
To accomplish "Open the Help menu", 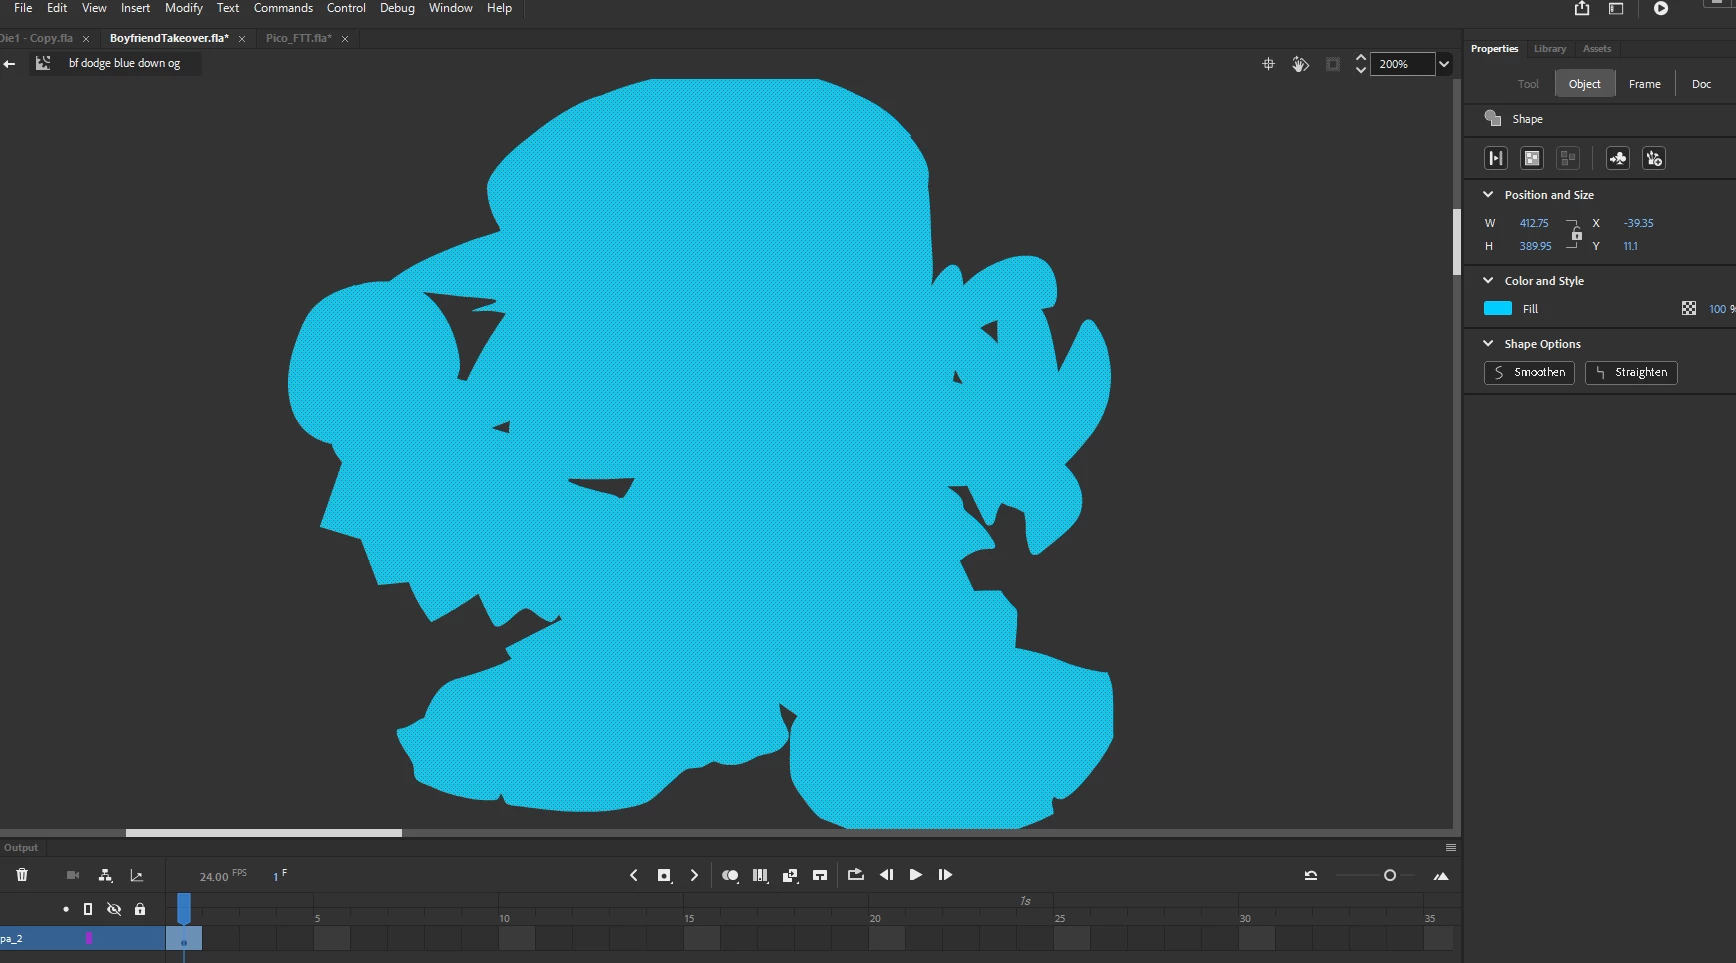I will coord(499,8).
